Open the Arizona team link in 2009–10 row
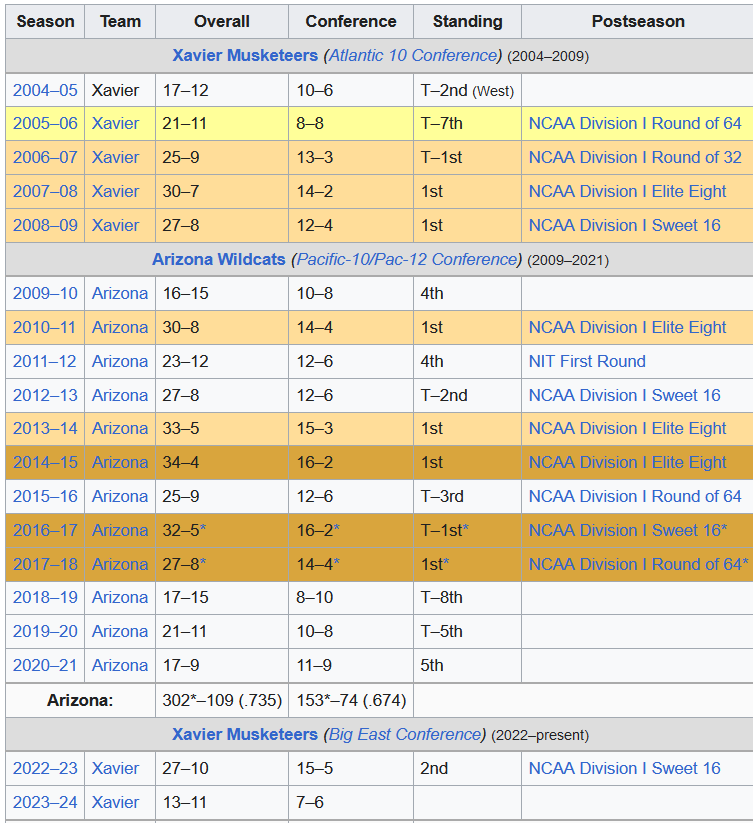This screenshot has width=753, height=823. tap(120, 293)
